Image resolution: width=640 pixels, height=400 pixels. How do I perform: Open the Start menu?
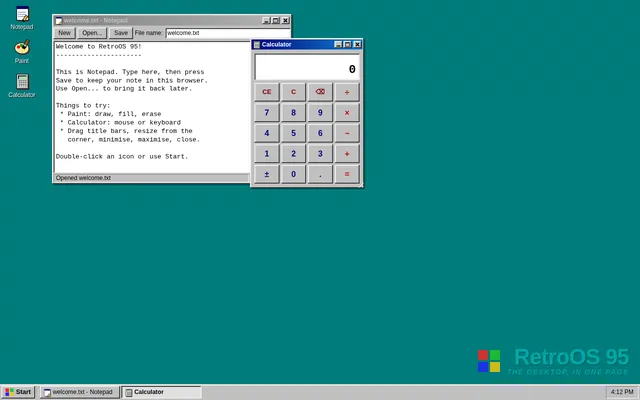click(18, 392)
